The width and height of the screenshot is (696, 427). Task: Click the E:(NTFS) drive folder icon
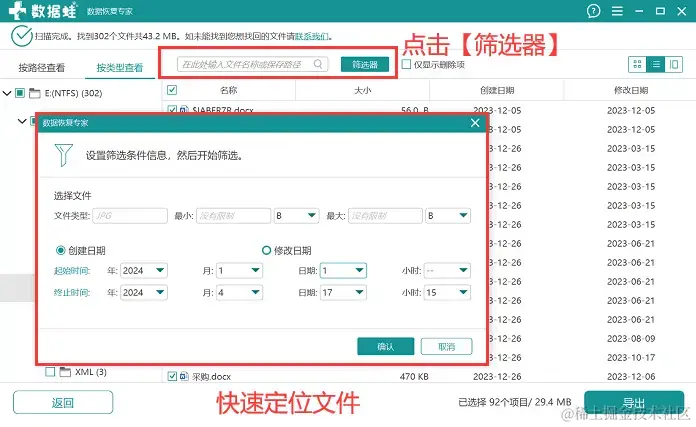click(x=35, y=93)
